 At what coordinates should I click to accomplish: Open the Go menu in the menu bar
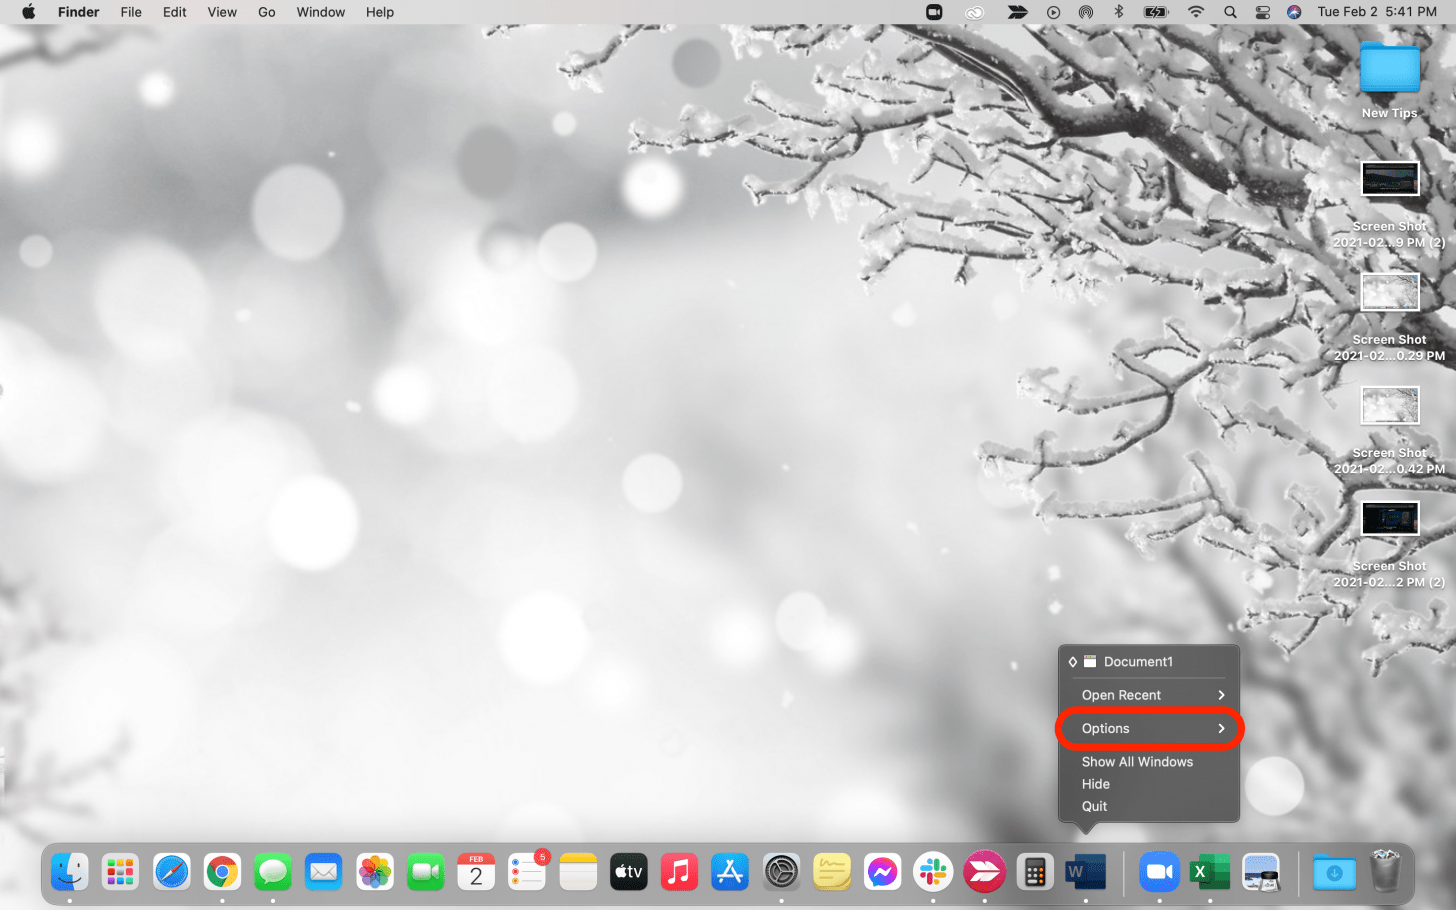click(x=266, y=12)
